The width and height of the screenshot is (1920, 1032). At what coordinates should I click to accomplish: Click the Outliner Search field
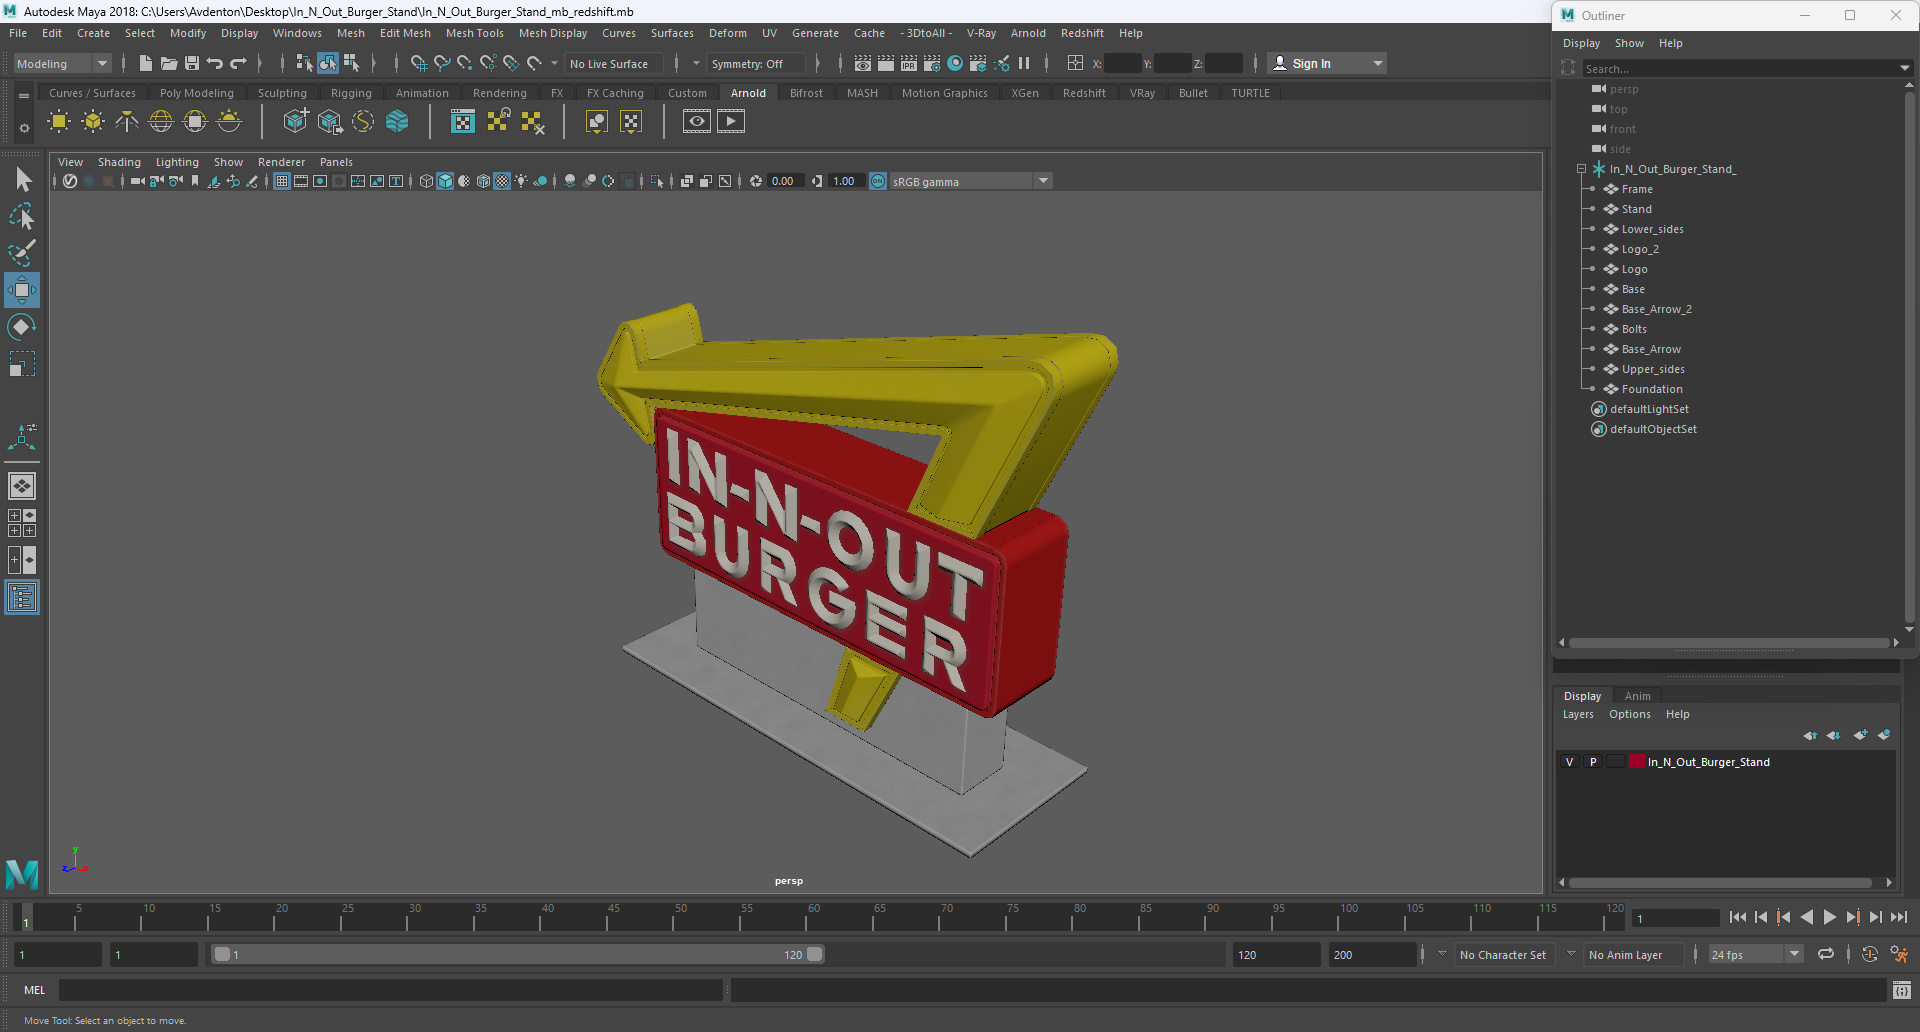(x=1738, y=68)
